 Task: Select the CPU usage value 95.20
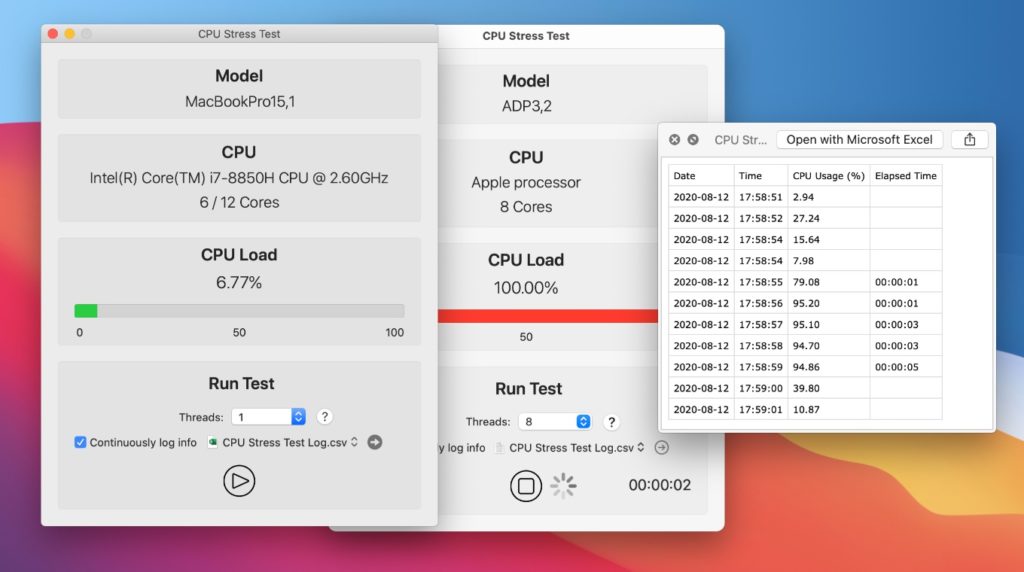coord(828,303)
